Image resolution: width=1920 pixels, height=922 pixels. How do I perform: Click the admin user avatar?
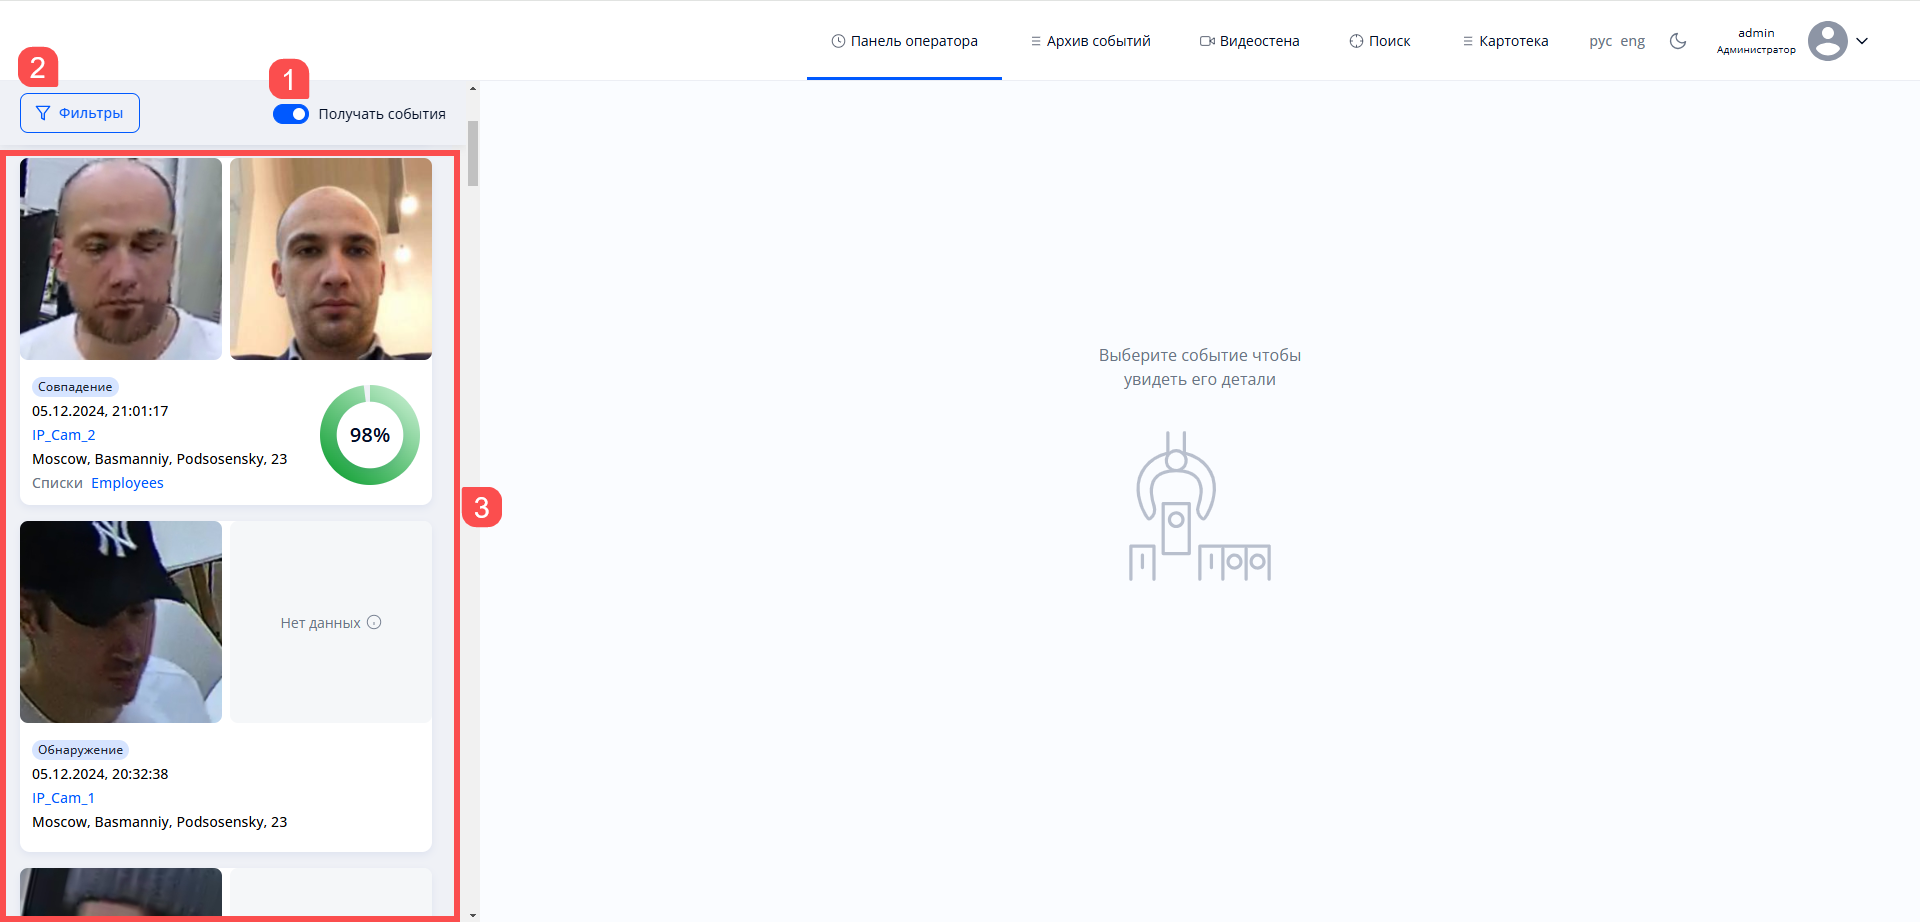pyautogui.click(x=1827, y=41)
